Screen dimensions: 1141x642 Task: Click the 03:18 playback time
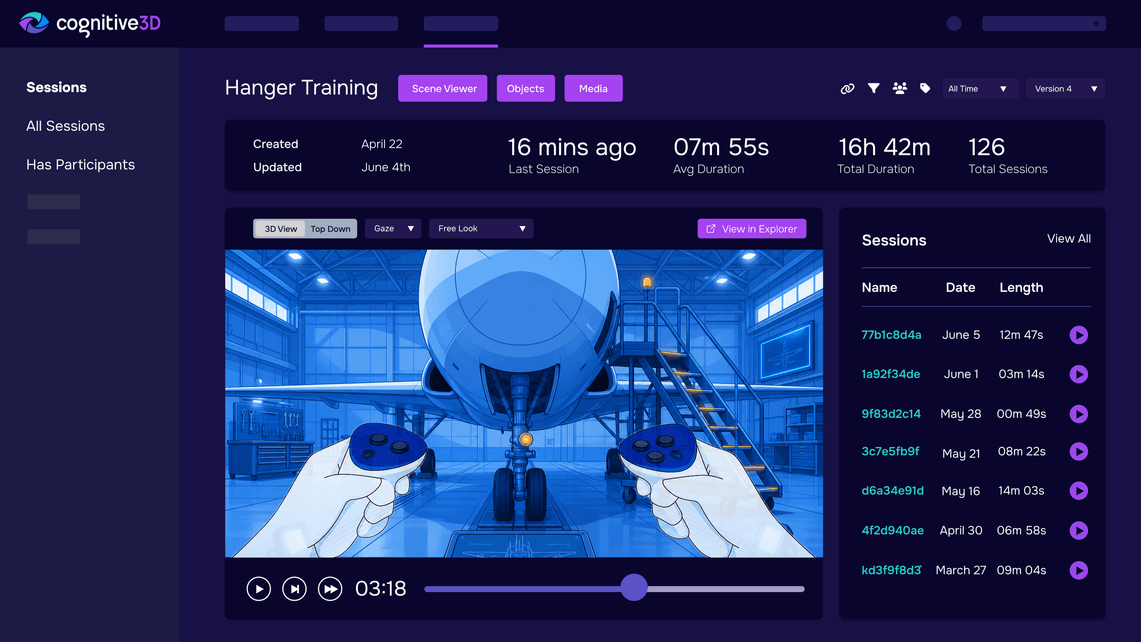381,588
